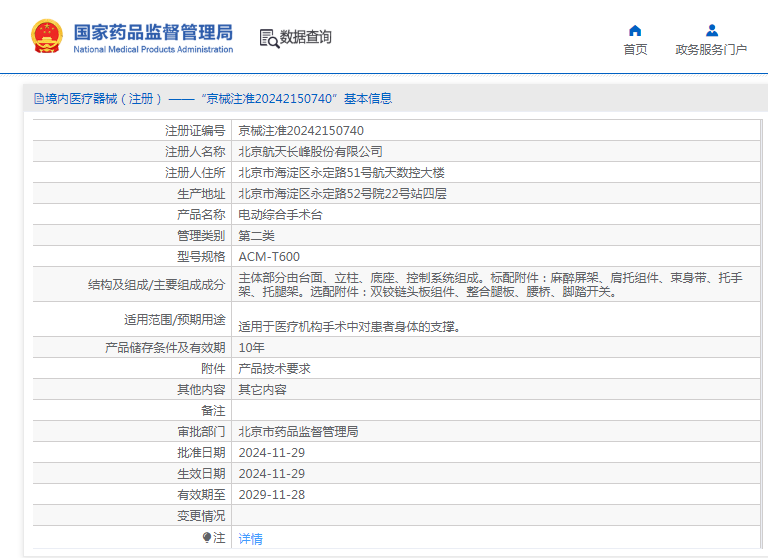Select 北京市药品监督管理局 approval department
The width and height of the screenshot is (768, 558).
(x=298, y=432)
